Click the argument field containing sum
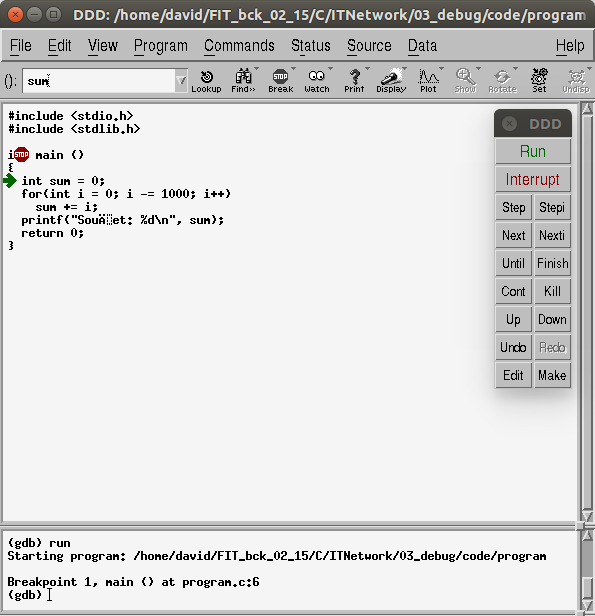Viewport: 595px width, 616px height. (x=99, y=81)
